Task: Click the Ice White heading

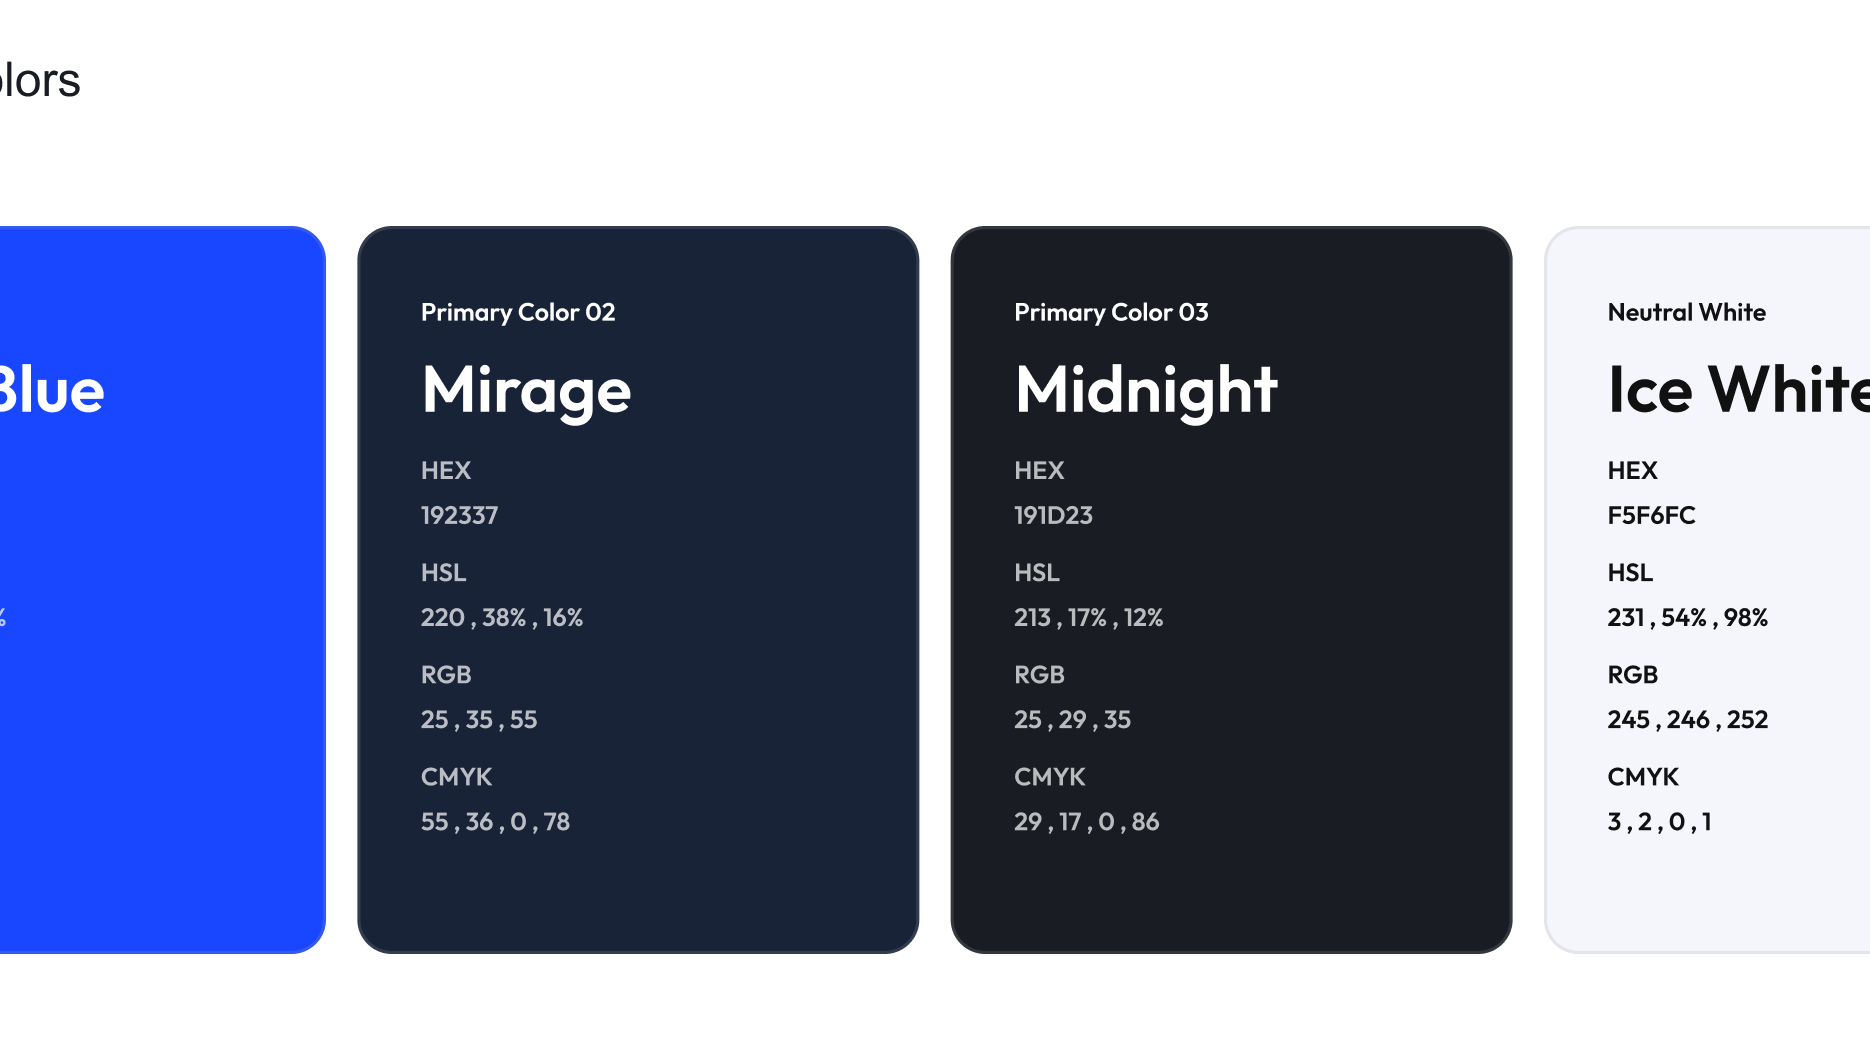Action: tap(1738, 390)
